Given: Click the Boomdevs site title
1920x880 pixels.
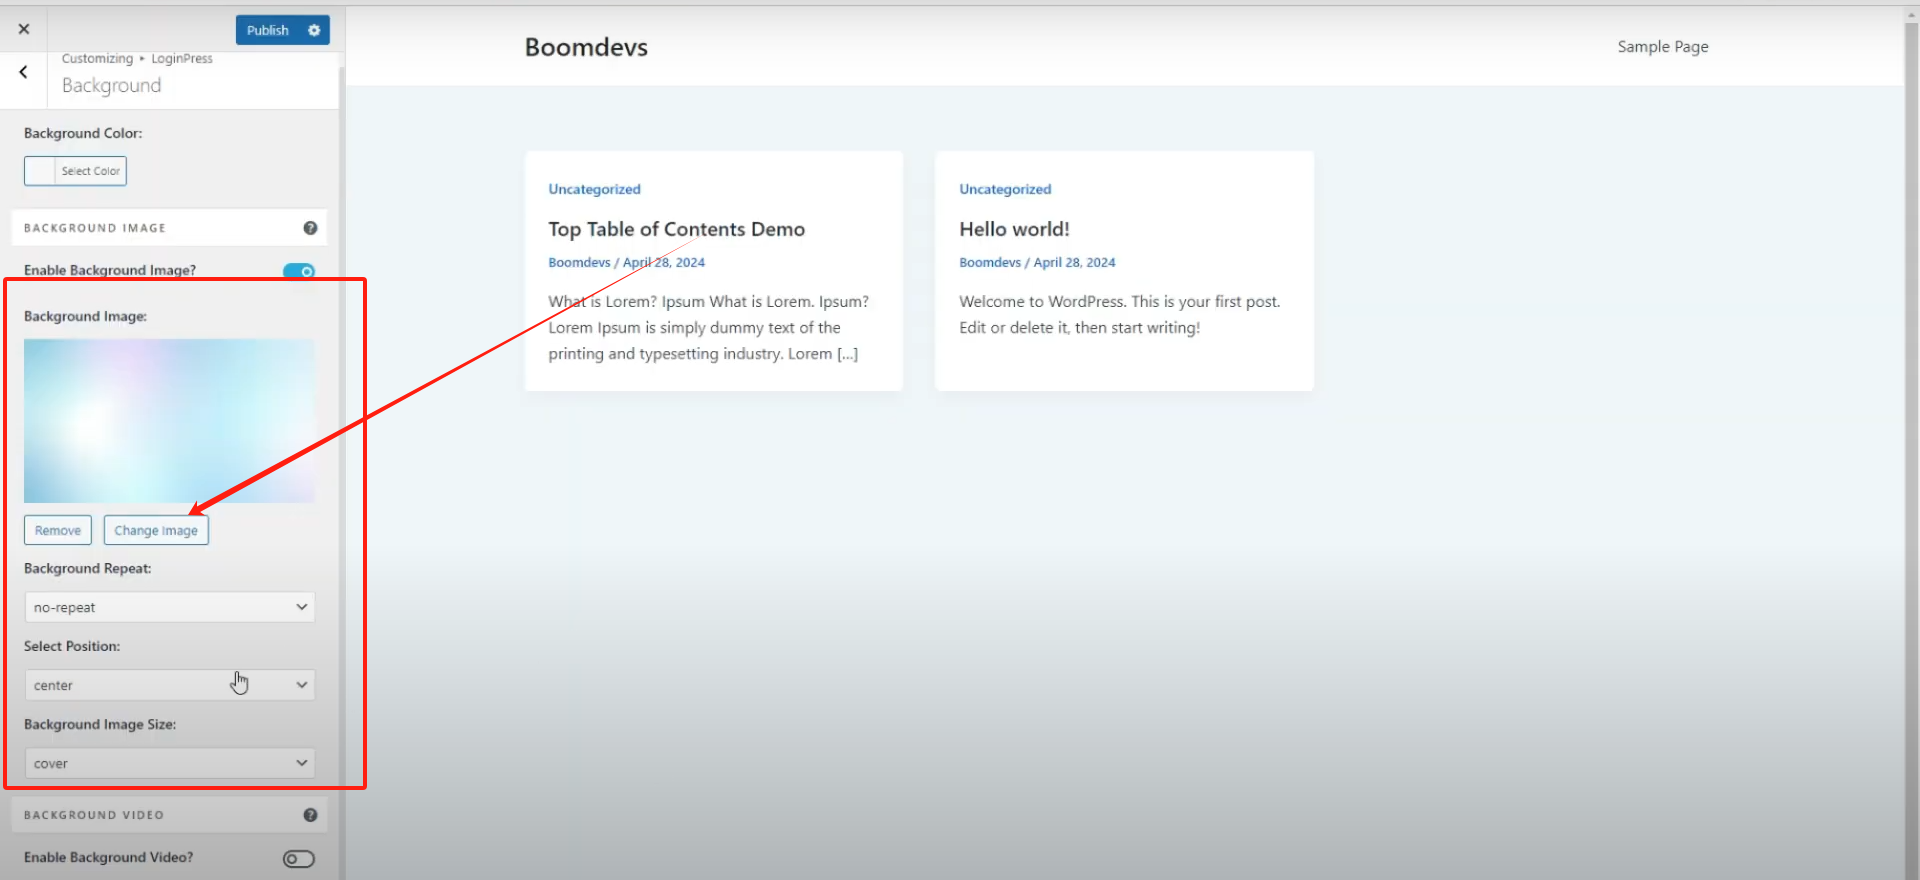Looking at the screenshot, I should (x=586, y=47).
